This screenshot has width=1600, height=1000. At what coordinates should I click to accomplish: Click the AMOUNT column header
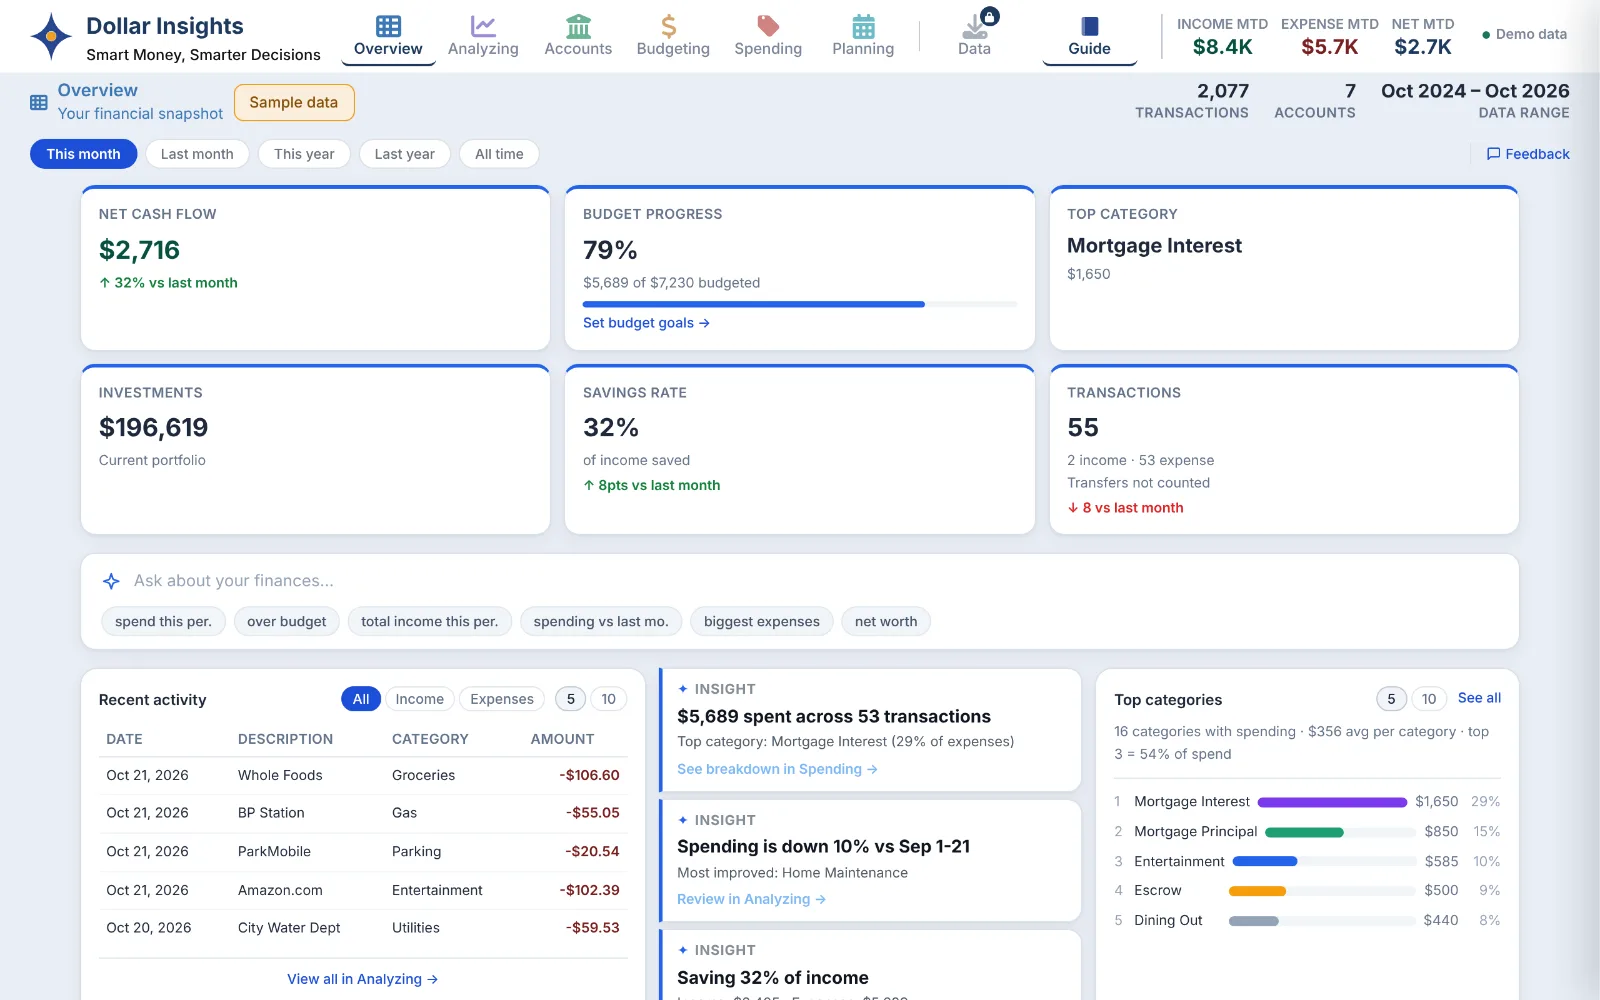coord(562,739)
